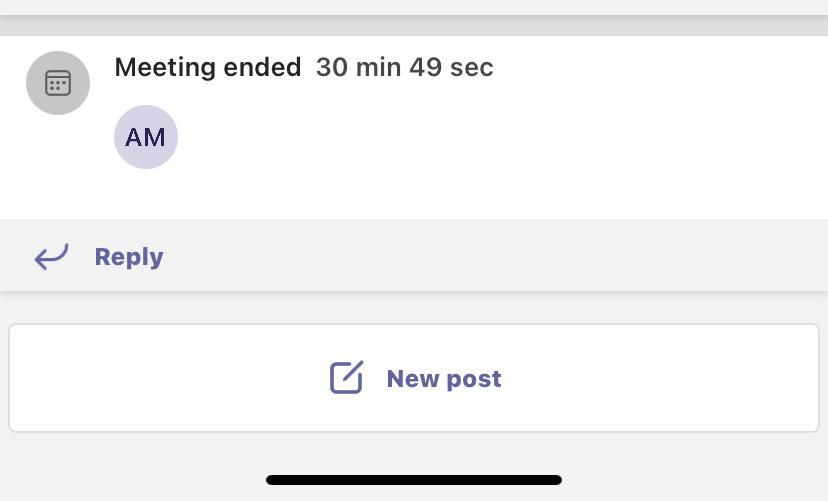
Task: Click the meeting calendar icon
Action: pyautogui.click(x=58, y=83)
